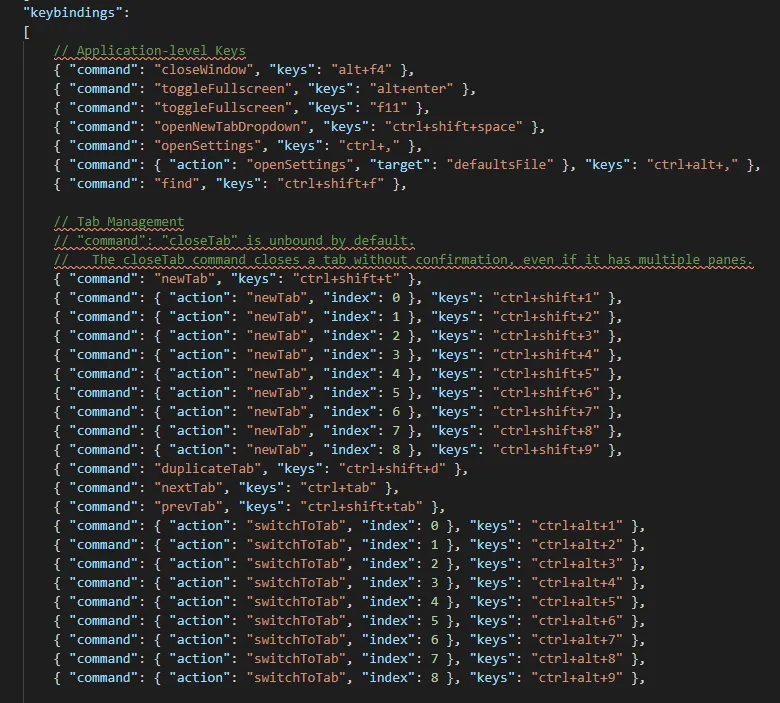
Task: Click the "ctrl+shift+tab" keys value
Action: [x=361, y=507]
